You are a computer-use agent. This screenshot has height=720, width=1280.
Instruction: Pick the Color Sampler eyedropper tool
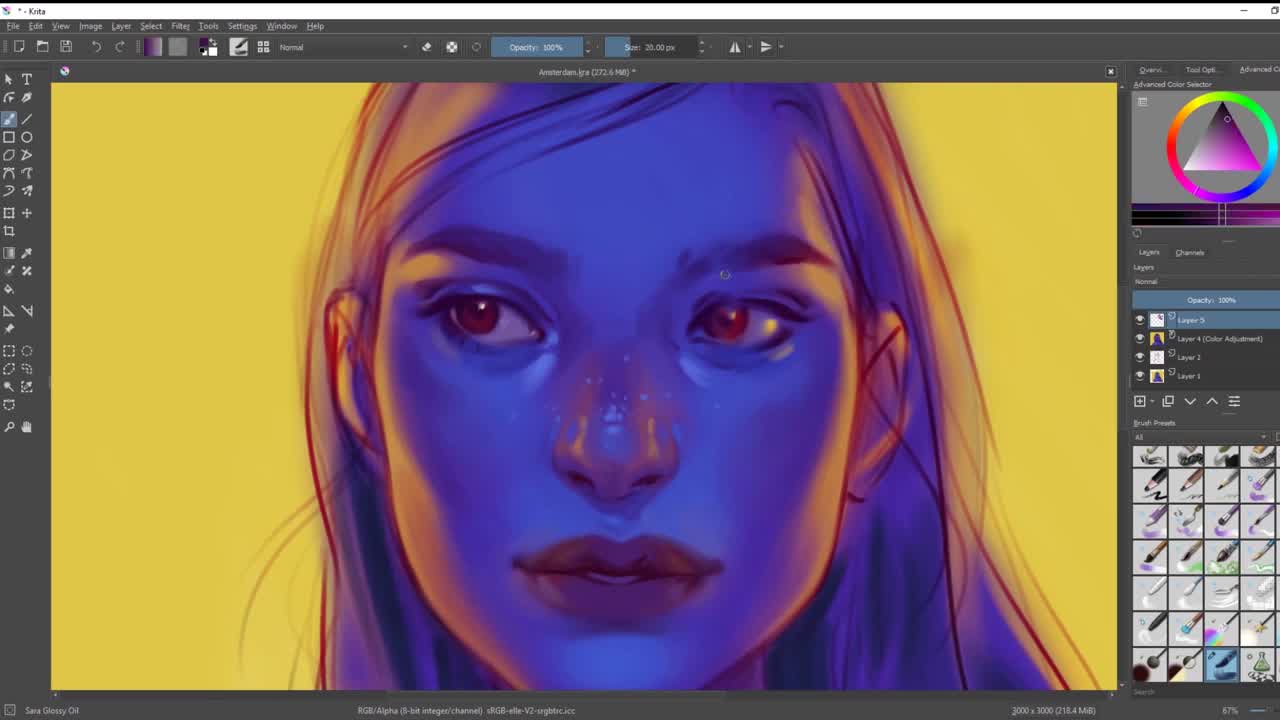[27, 253]
